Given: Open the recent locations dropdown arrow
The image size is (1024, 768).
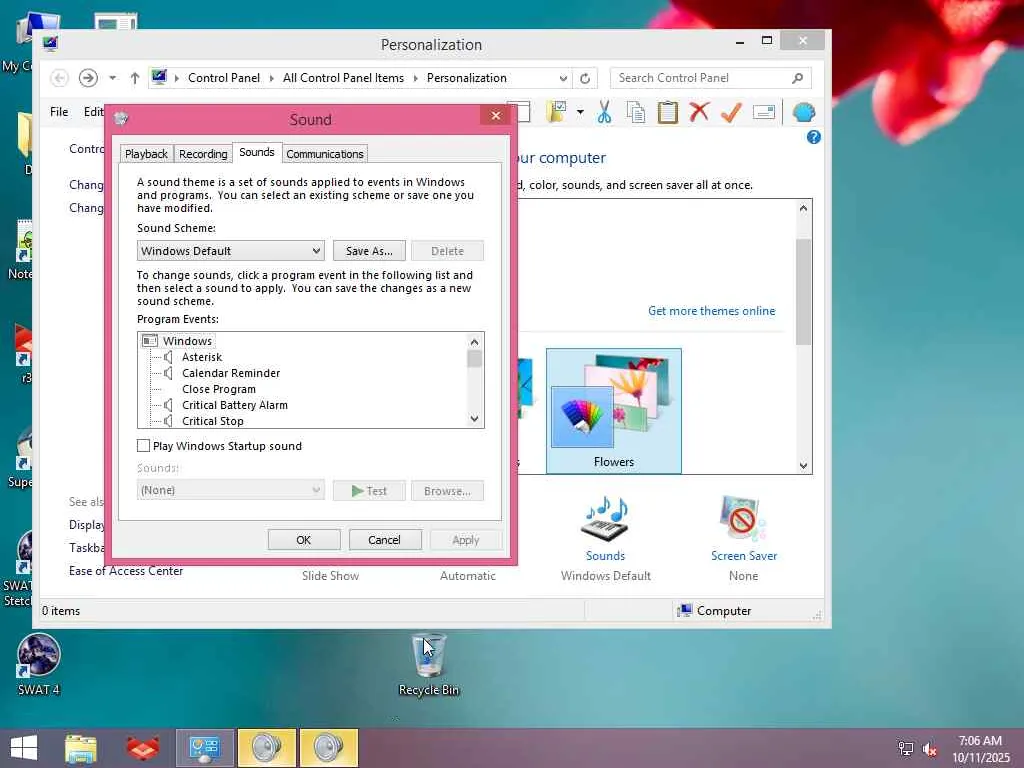Looking at the screenshot, I should (x=112, y=78).
